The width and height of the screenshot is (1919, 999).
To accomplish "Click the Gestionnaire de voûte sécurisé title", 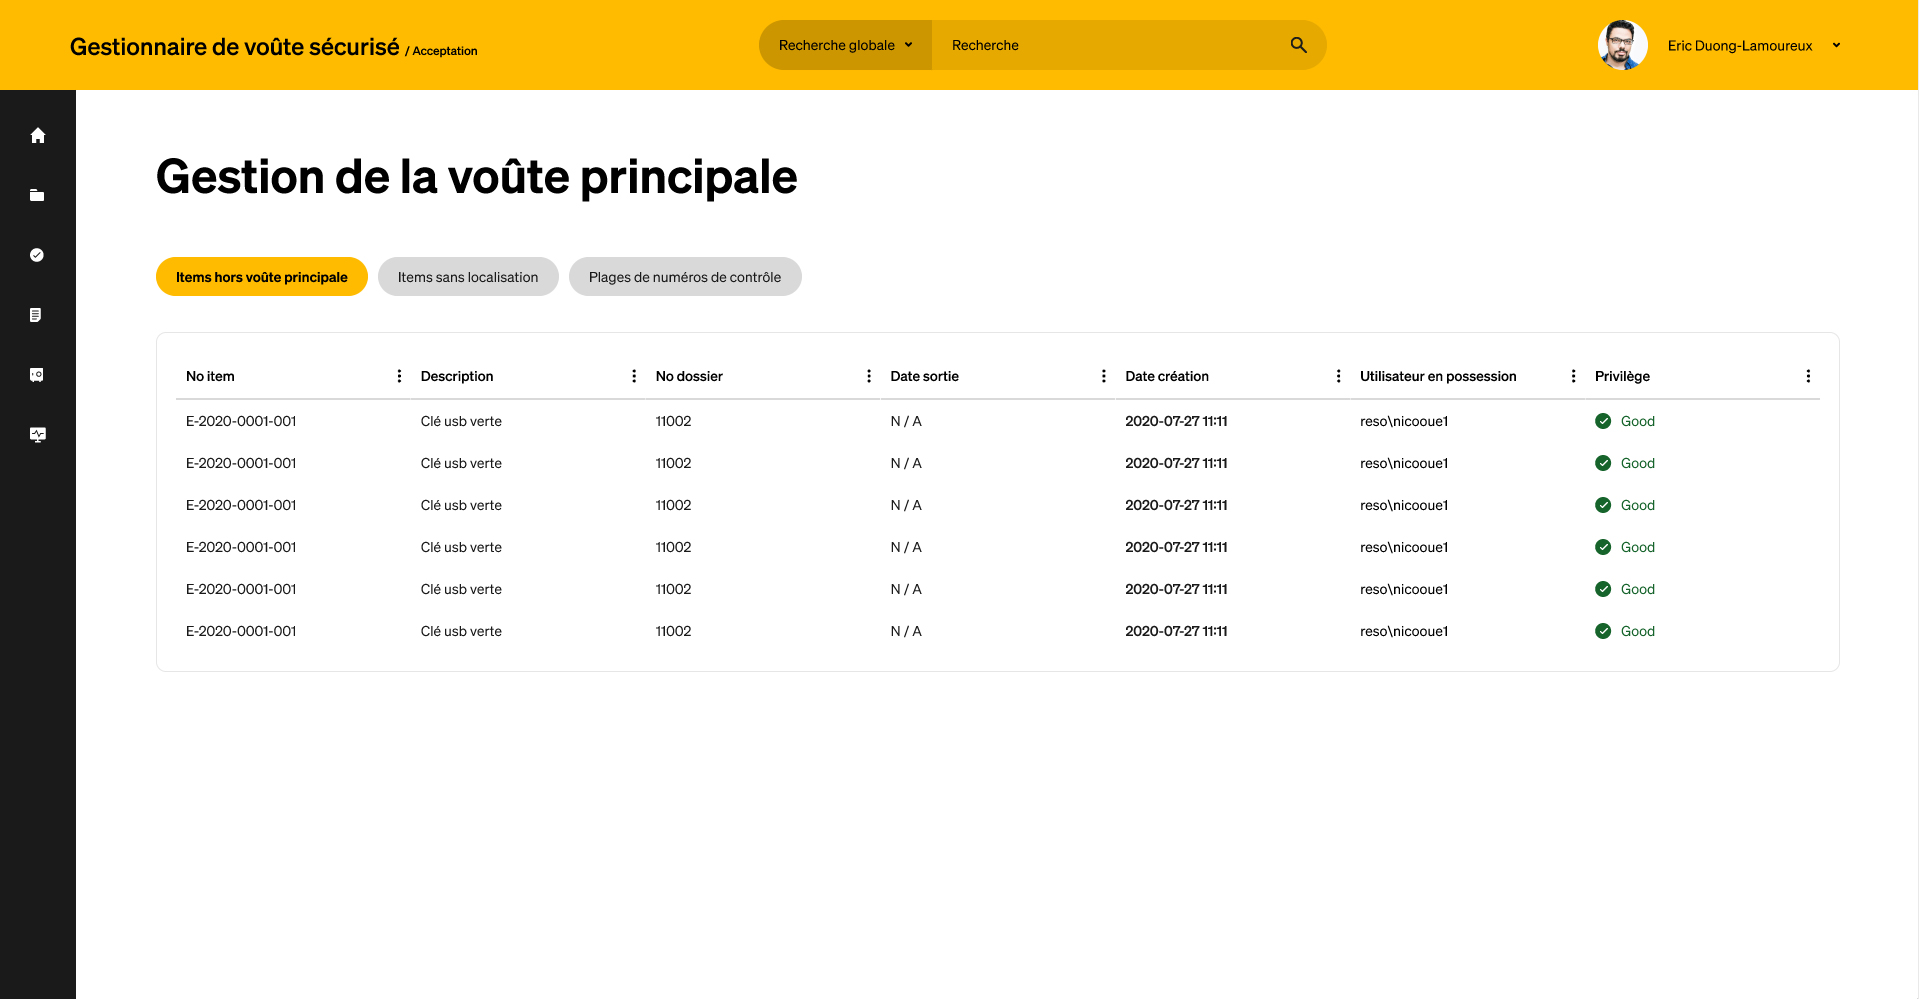I will tap(233, 45).
